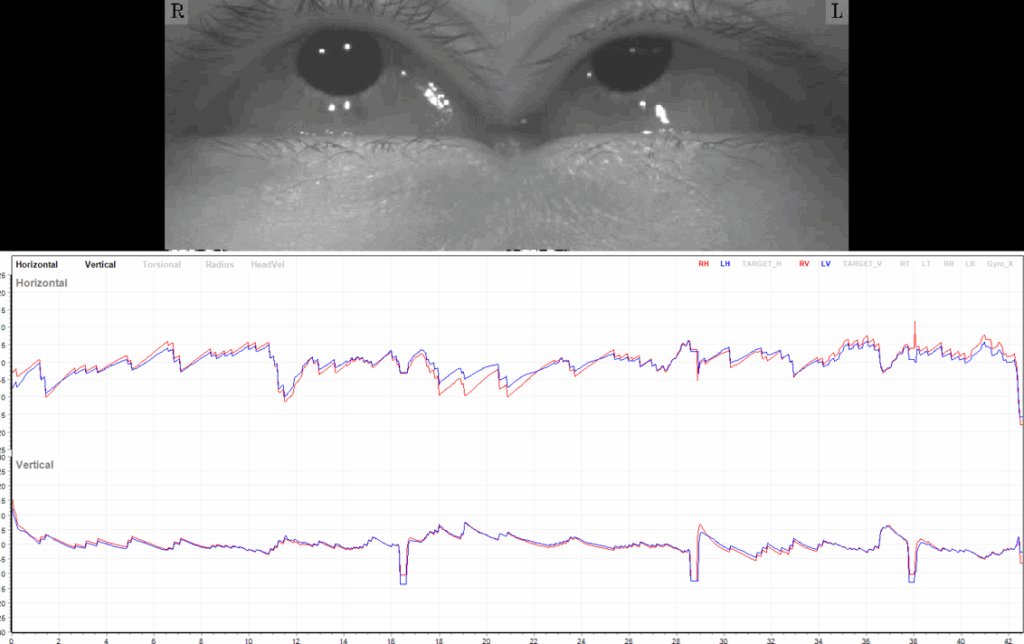
Task: Toggle the red RV legend entry
Action: point(804,264)
